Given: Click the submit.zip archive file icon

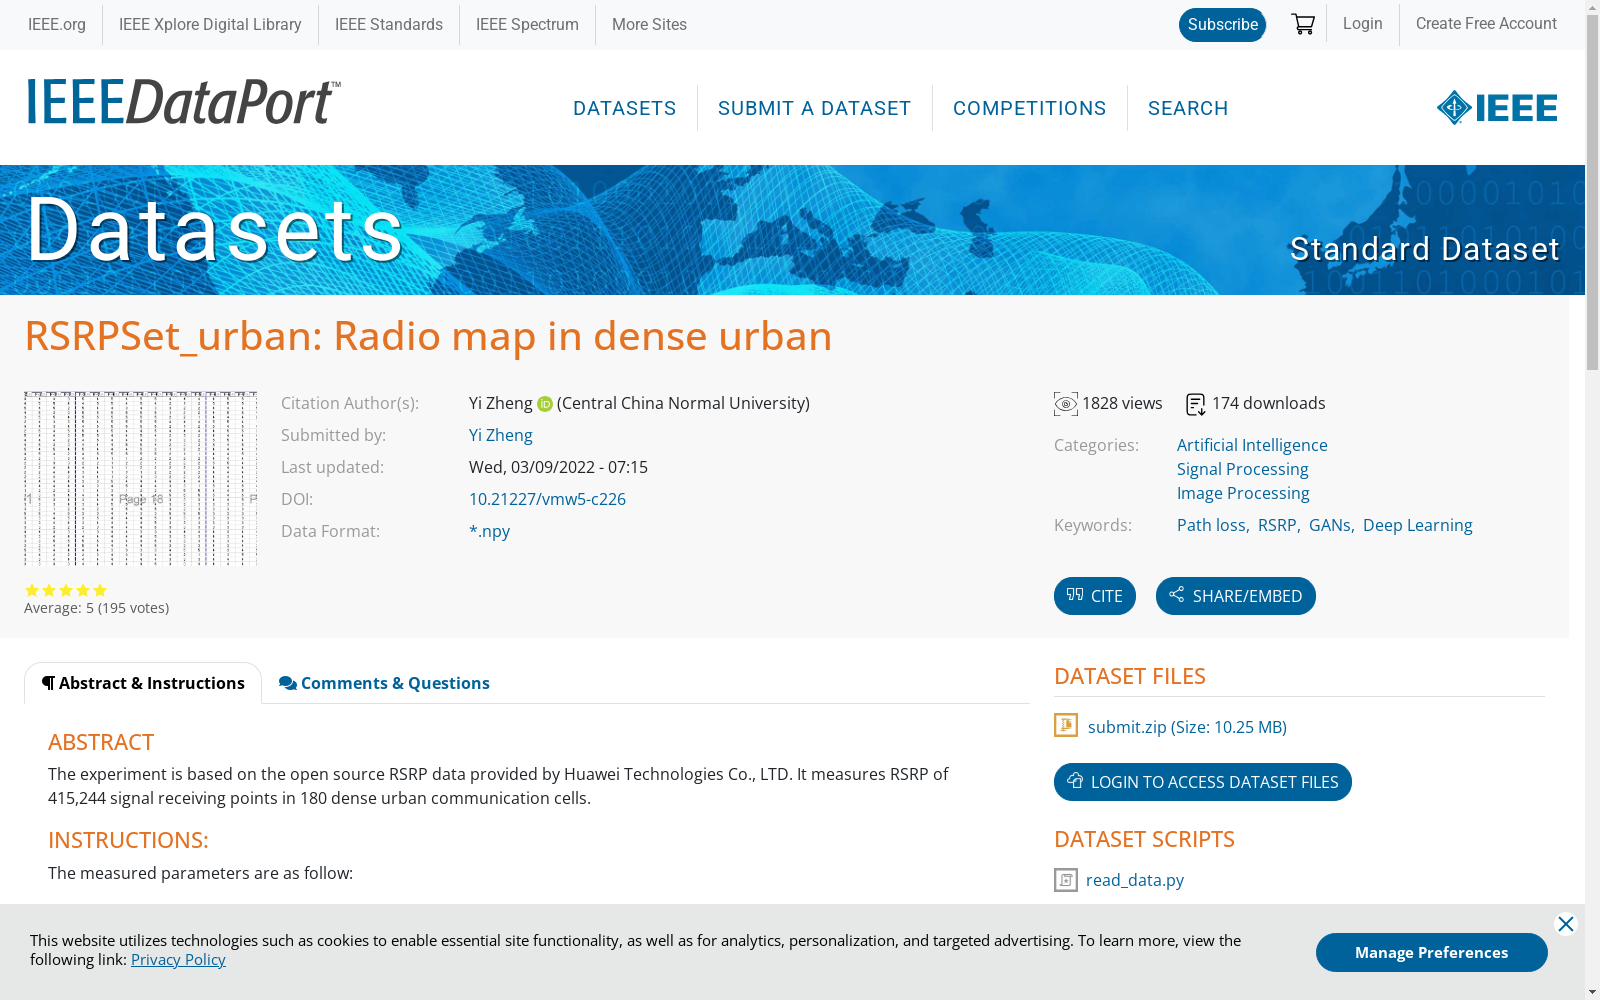Looking at the screenshot, I should coord(1066,725).
